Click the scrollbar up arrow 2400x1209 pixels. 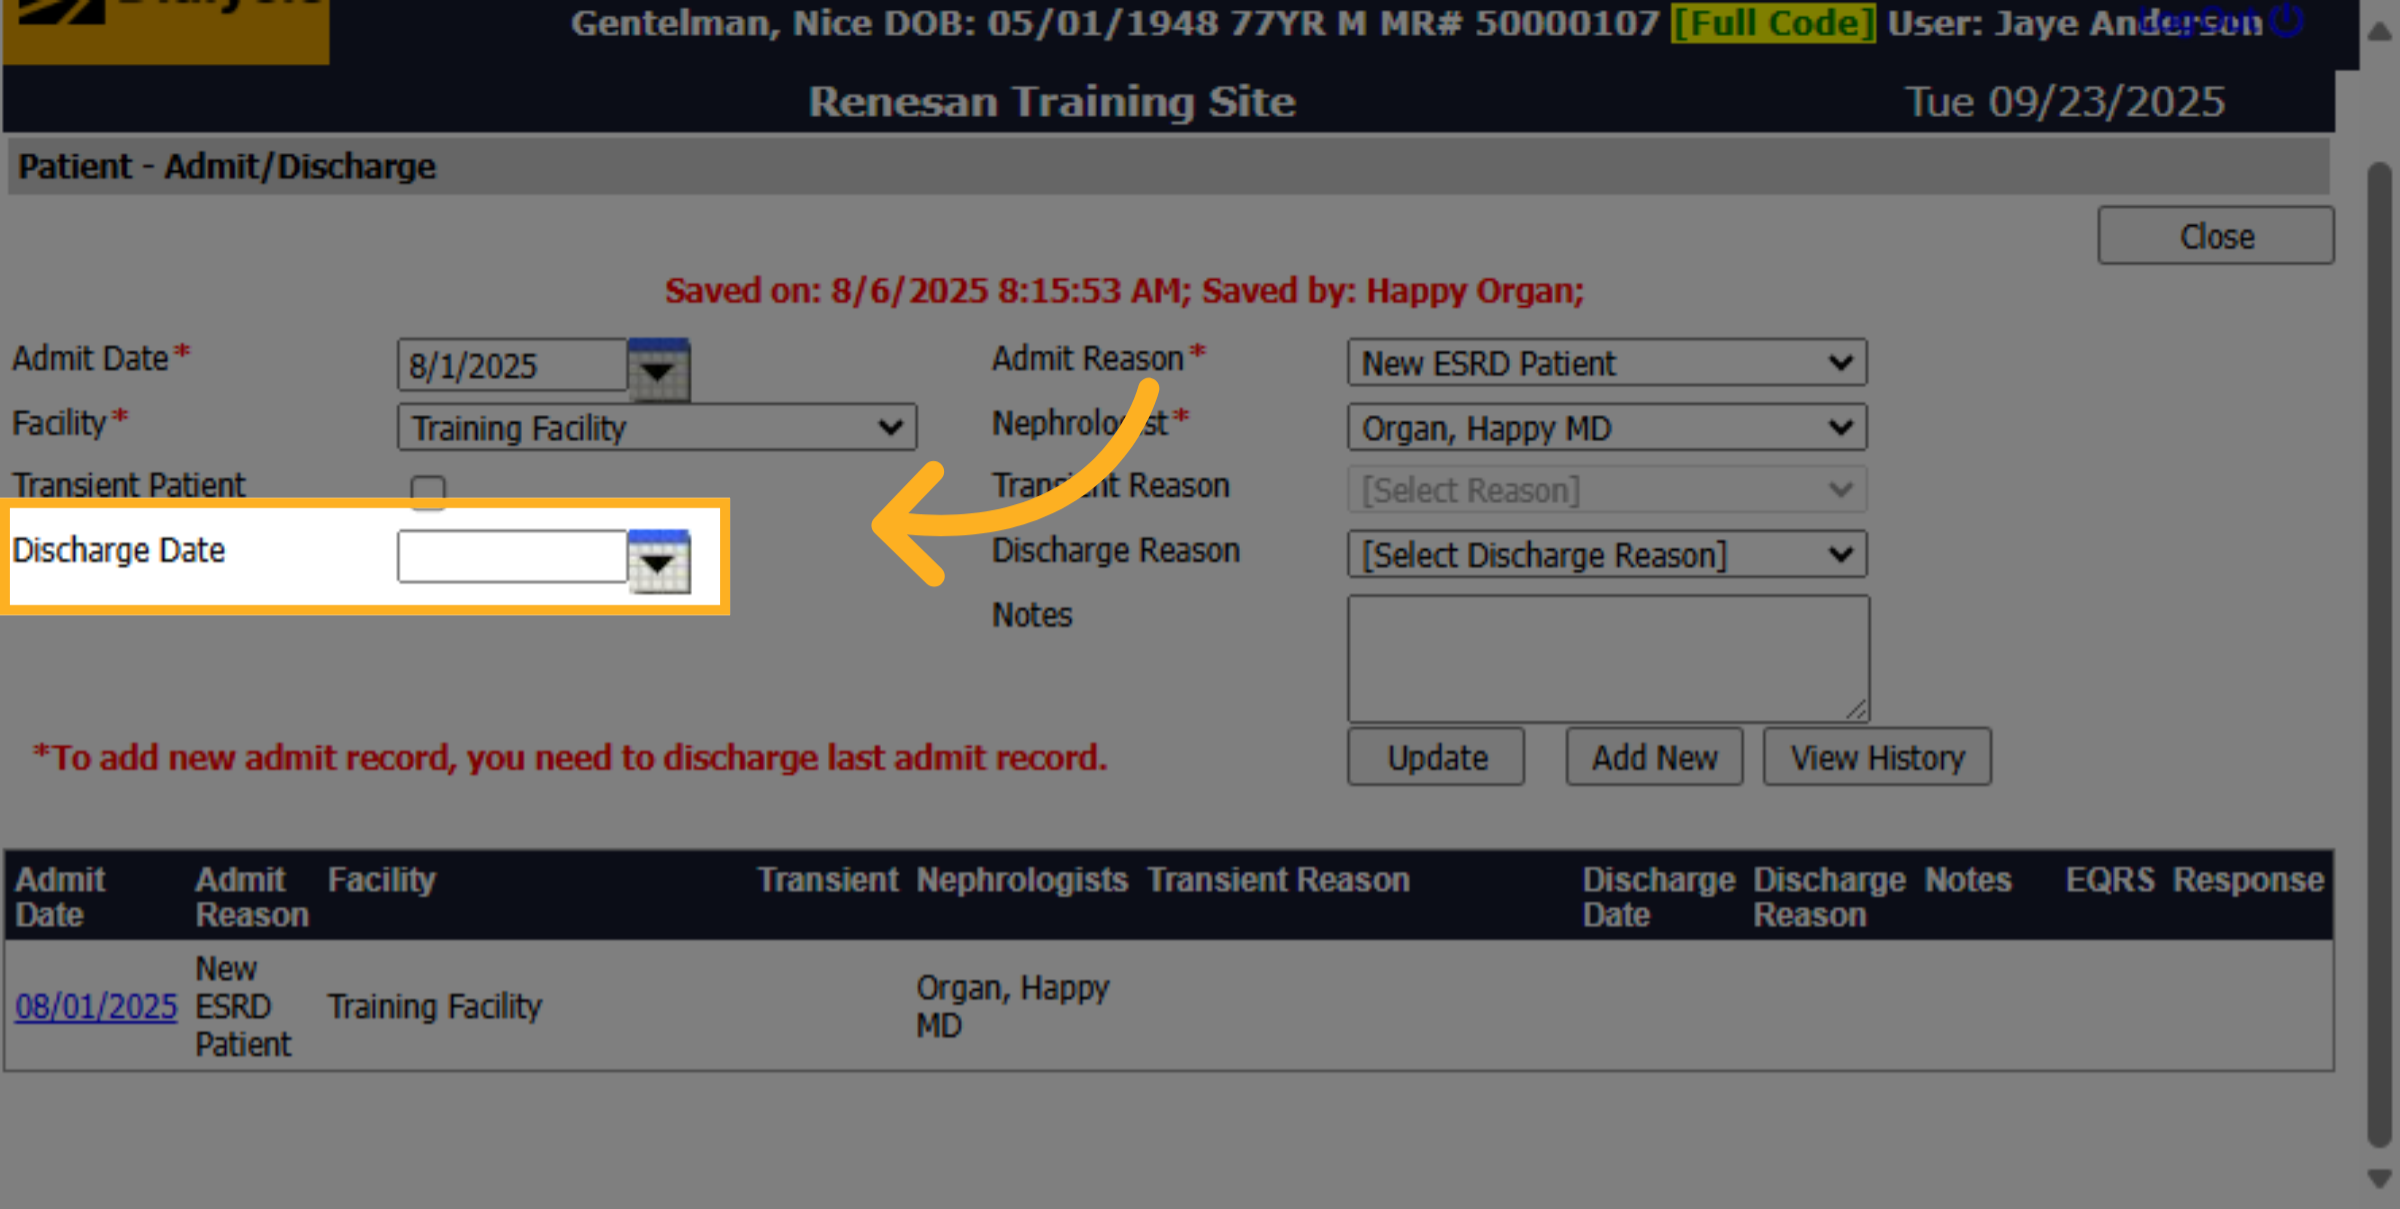(x=2379, y=31)
